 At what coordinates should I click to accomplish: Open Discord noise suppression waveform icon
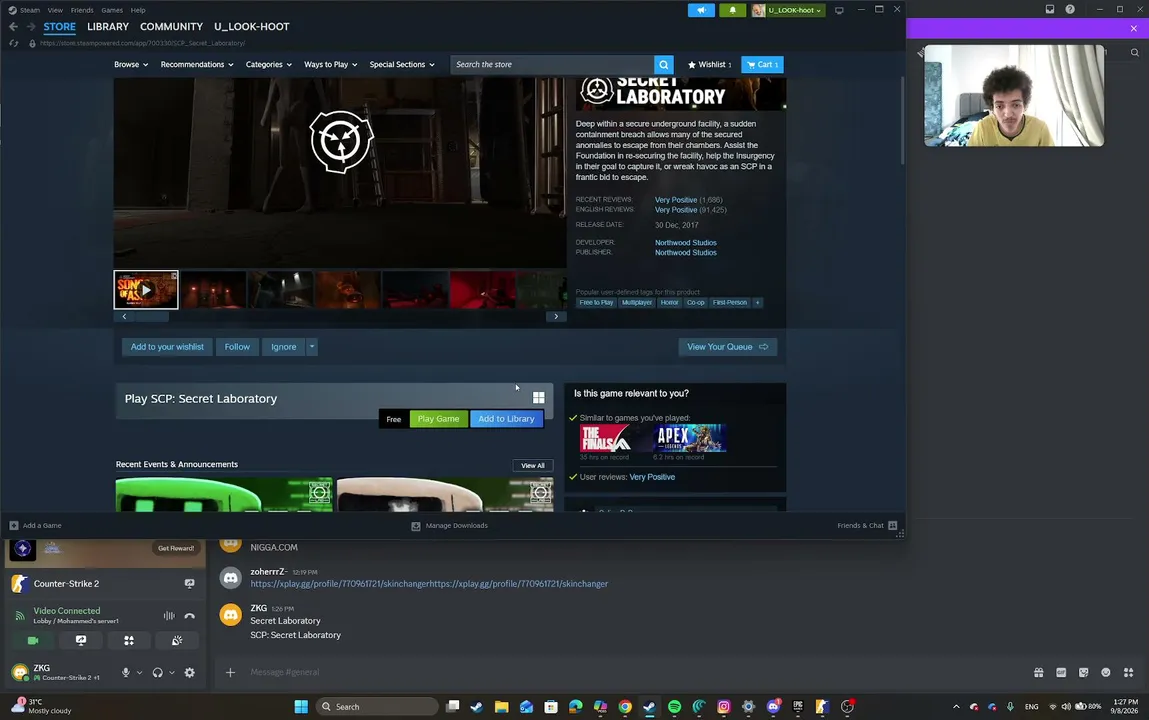coord(169,616)
